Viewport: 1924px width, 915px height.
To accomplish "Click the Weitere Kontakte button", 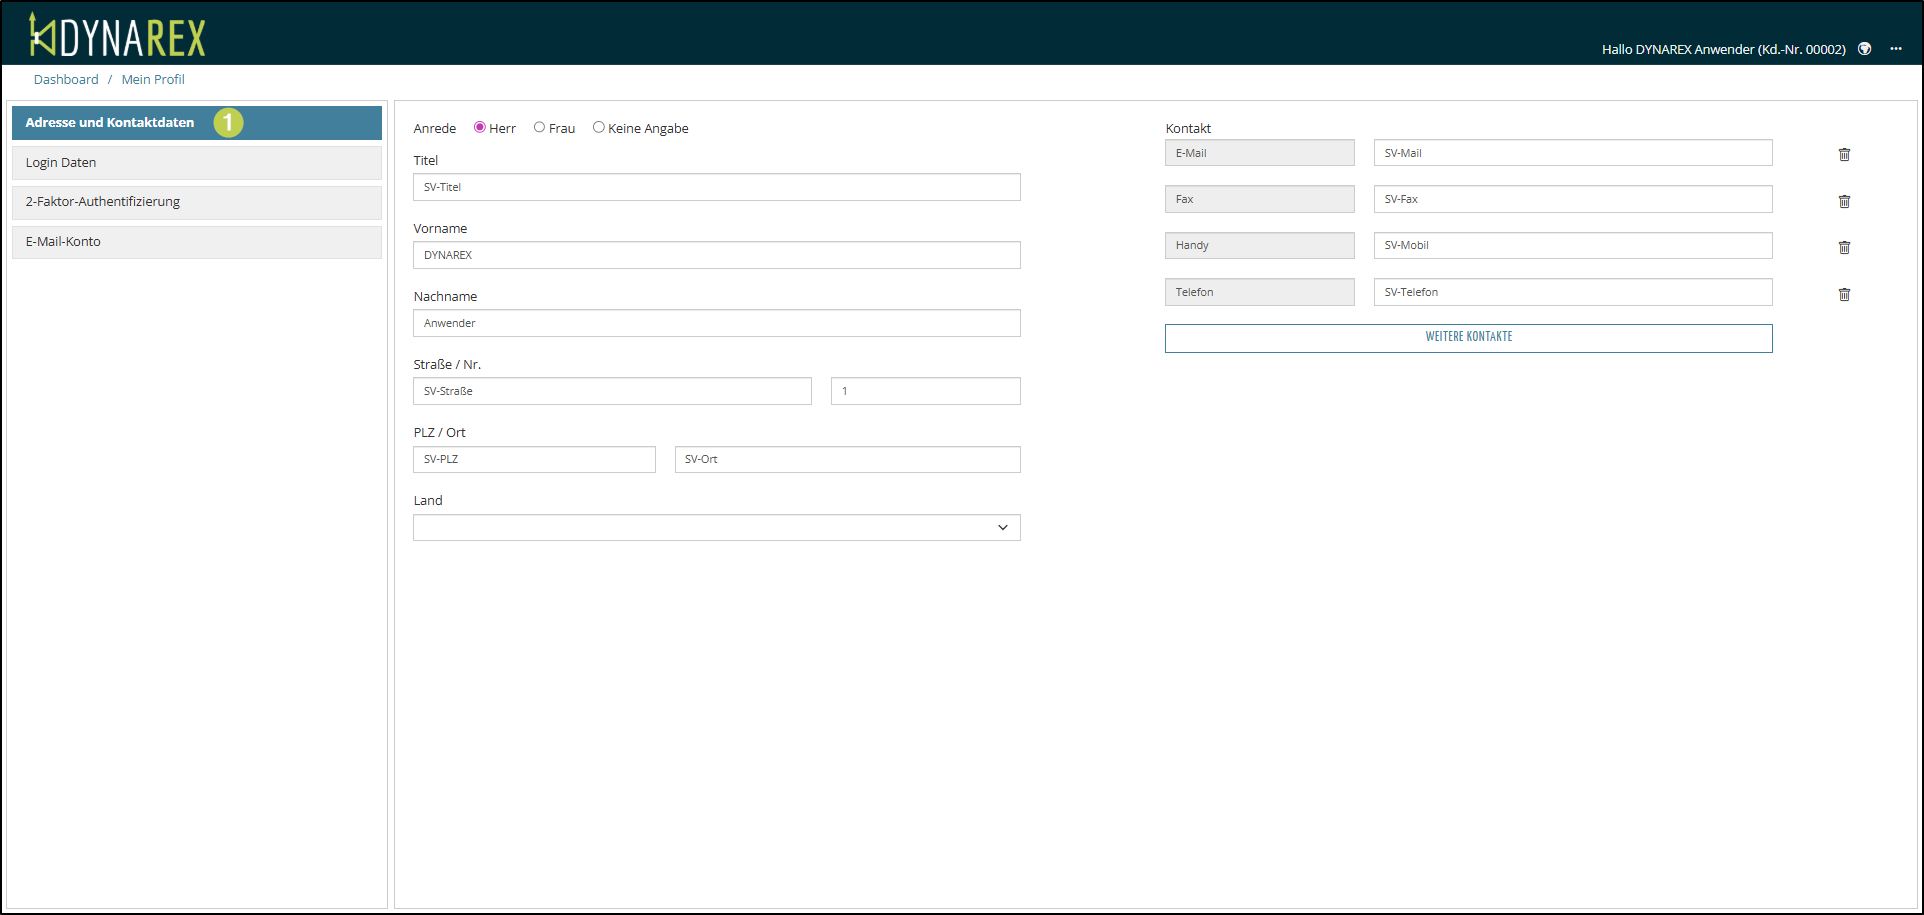I will 1468,337.
